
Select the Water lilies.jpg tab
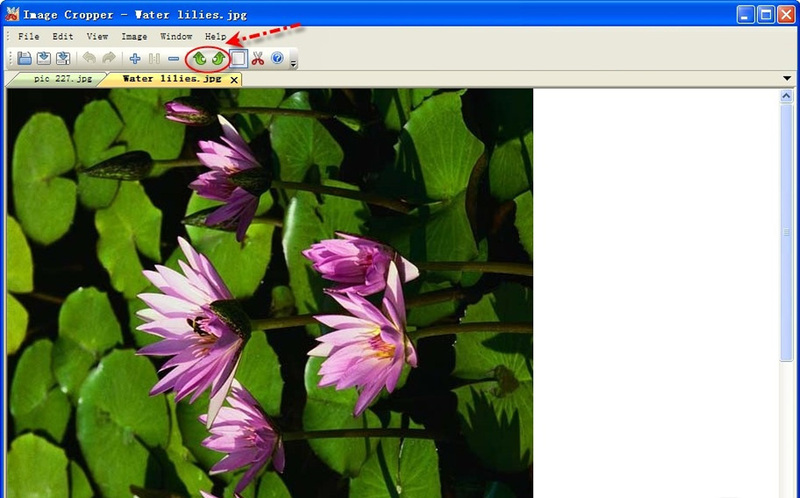click(x=172, y=79)
